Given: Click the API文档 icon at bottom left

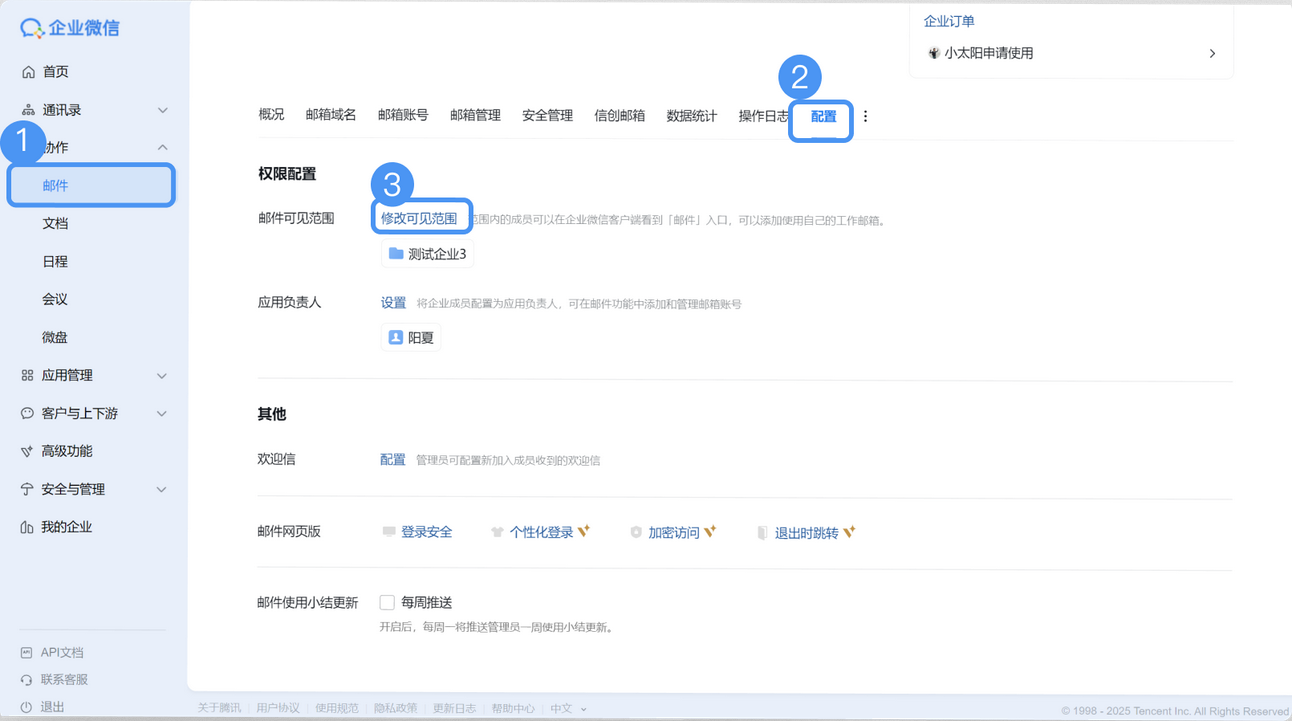Looking at the screenshot, I should (28, 652).
